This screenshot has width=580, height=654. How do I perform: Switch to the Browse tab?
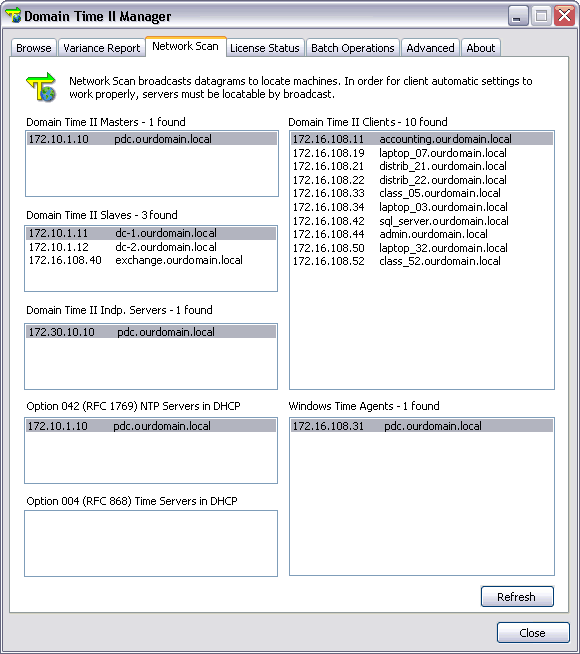pos(34,48)
